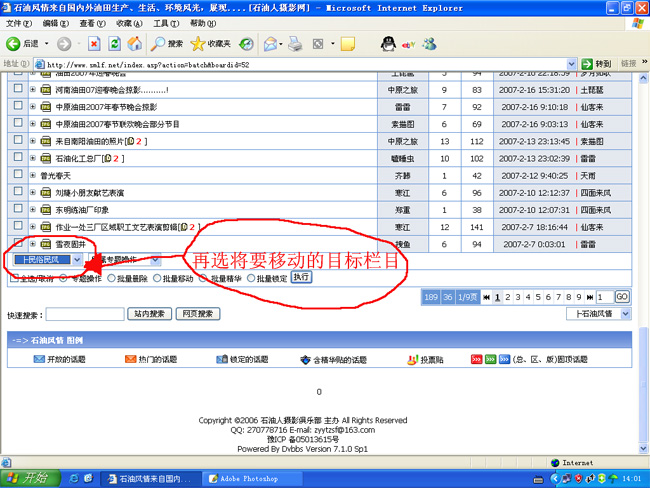This screenshot has height=488, width=650.
Task: Click the IE quick launch icon in taskbar
Action: (74, 478)
